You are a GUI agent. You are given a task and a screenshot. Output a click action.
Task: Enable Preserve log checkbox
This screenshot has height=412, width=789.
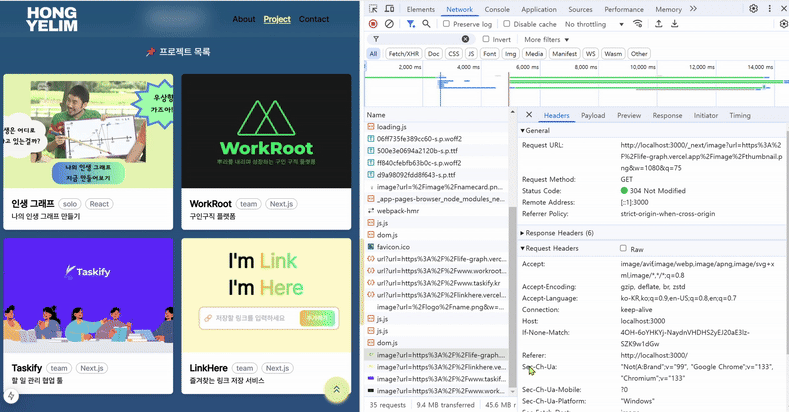tap(446, 24)
